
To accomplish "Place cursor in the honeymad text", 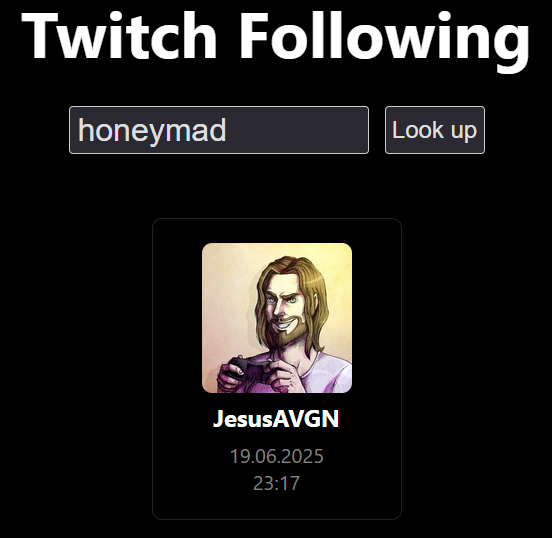I will pos(152,131).
